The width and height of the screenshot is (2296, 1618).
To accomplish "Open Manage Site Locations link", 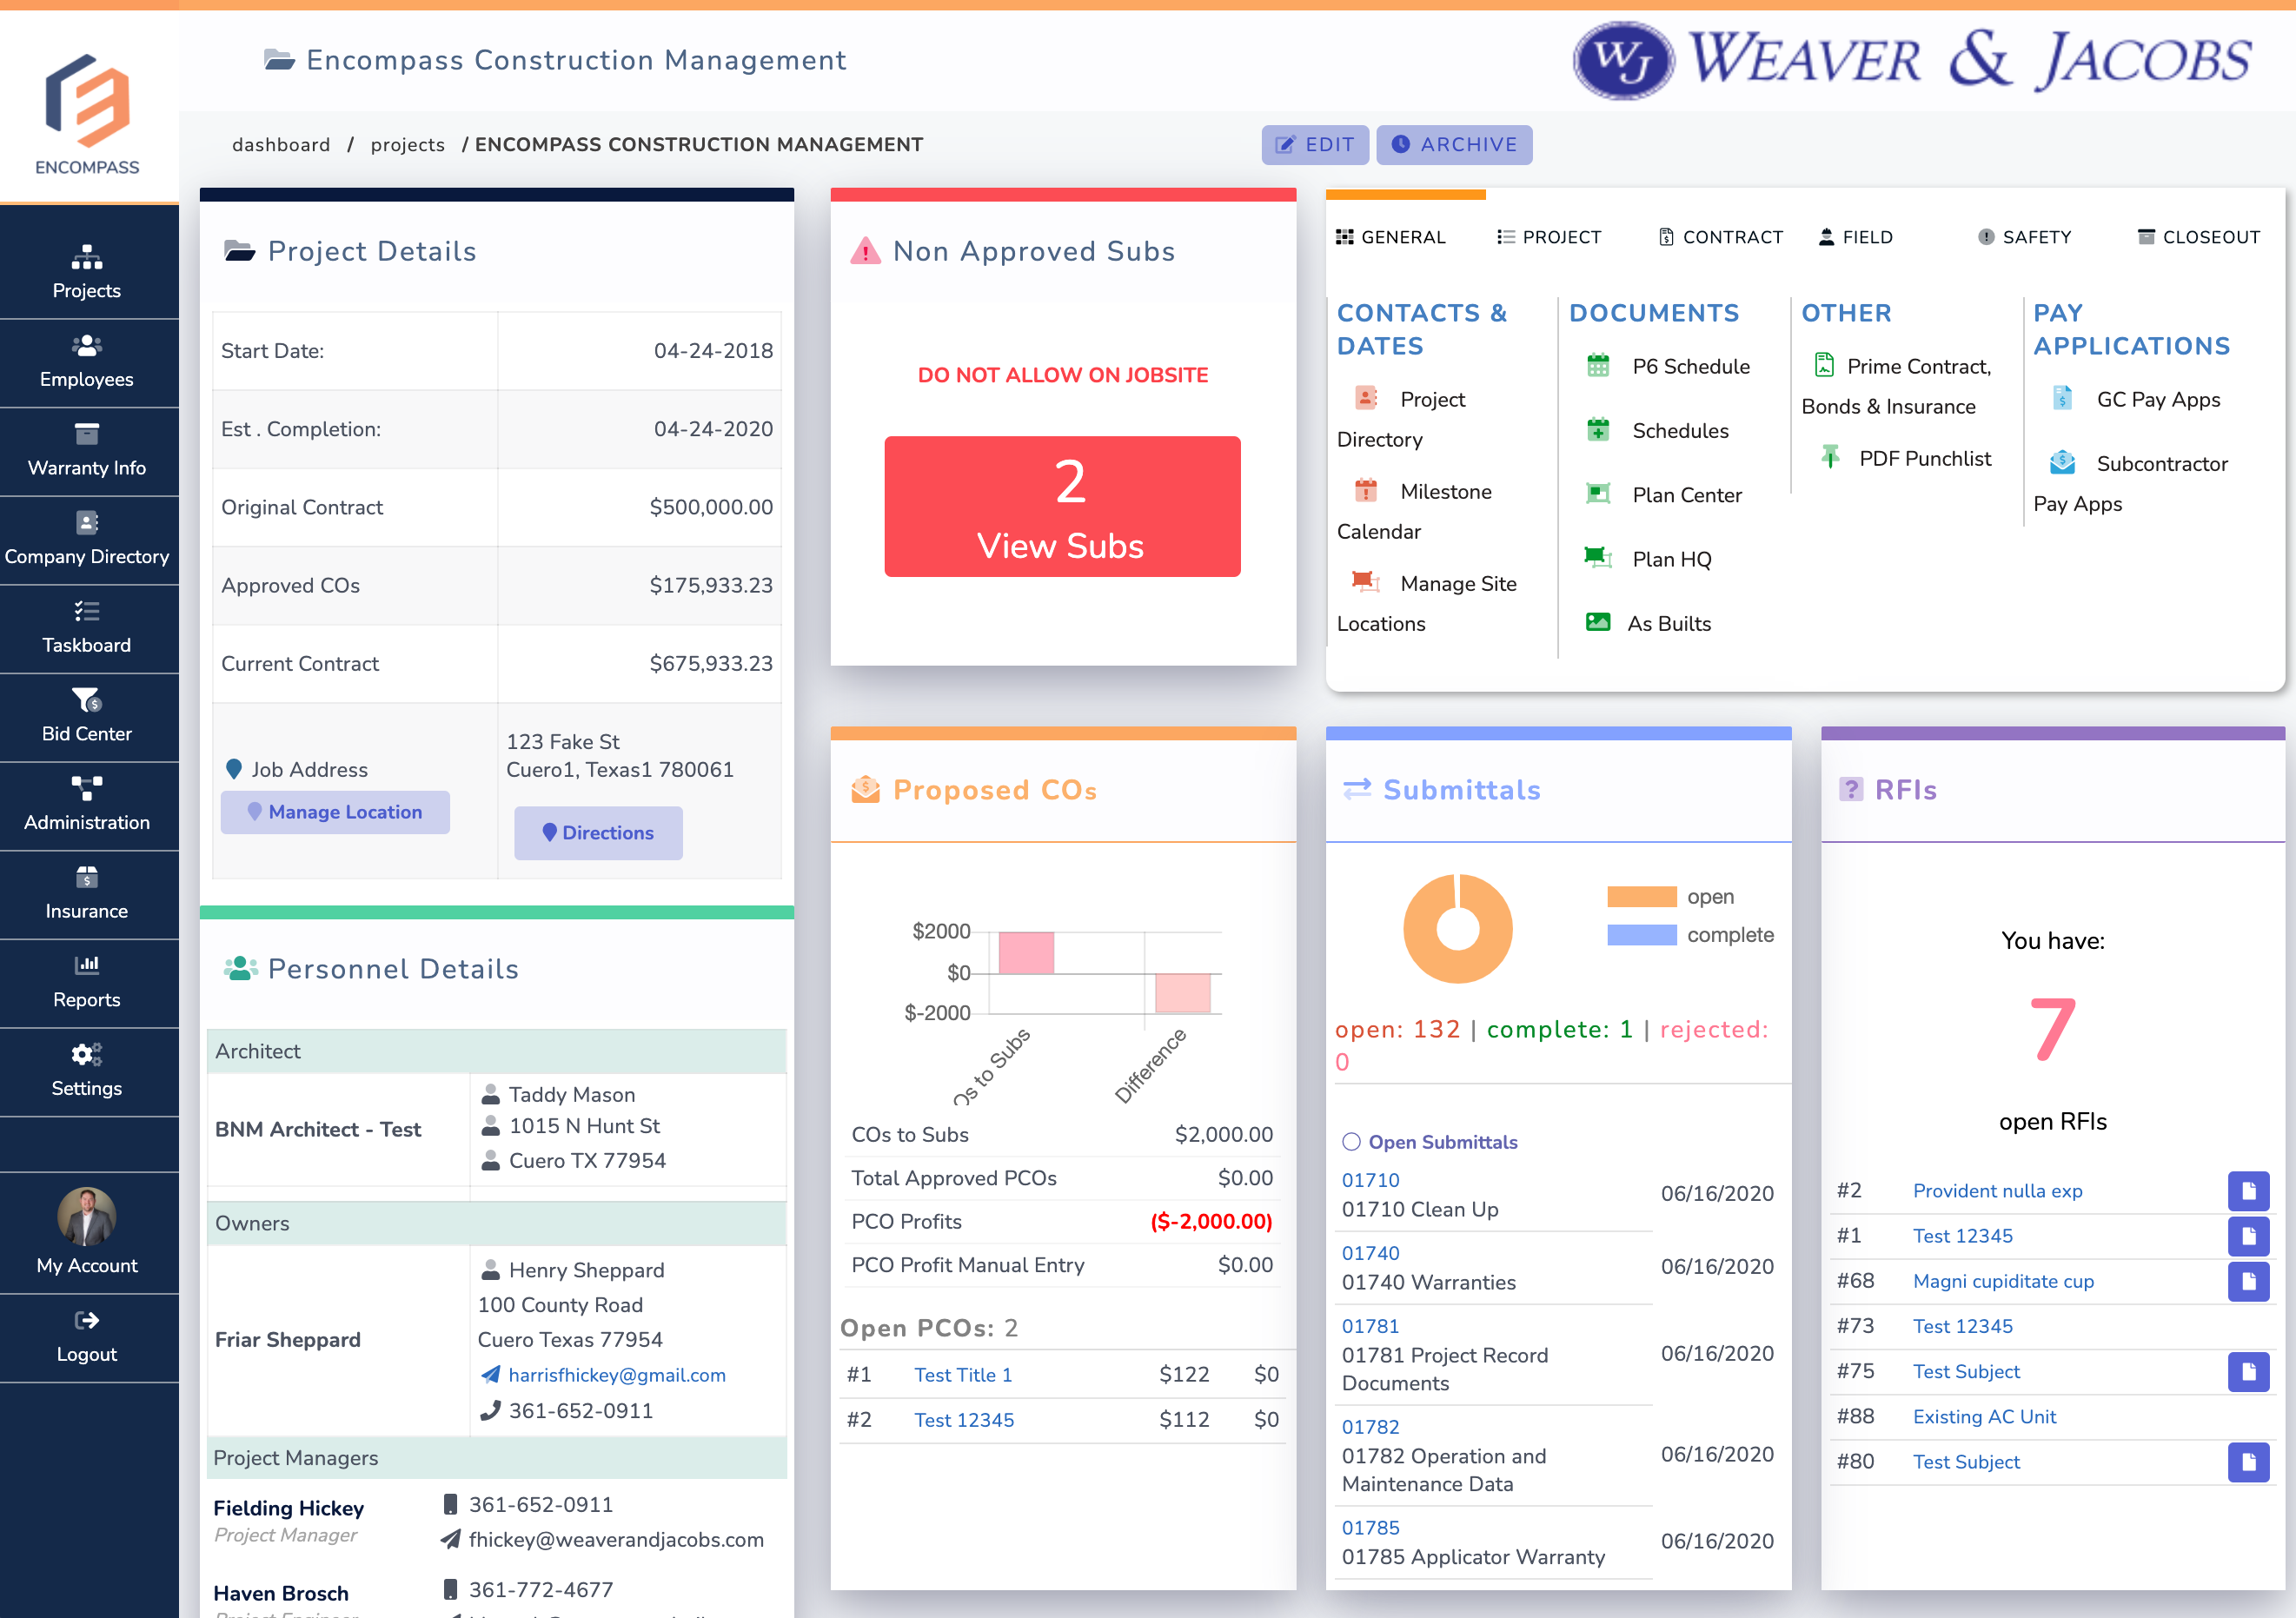I will click(1427, 603).
